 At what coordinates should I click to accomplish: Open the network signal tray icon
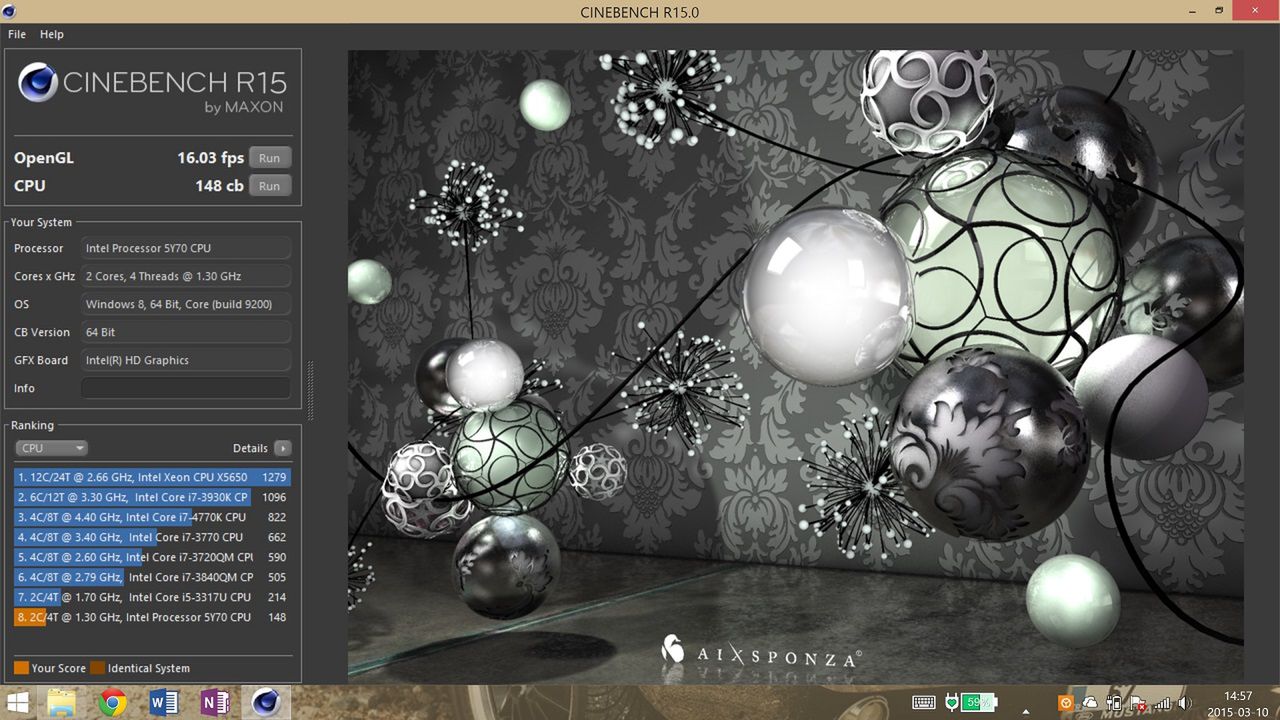click(x=1162, y=703)
